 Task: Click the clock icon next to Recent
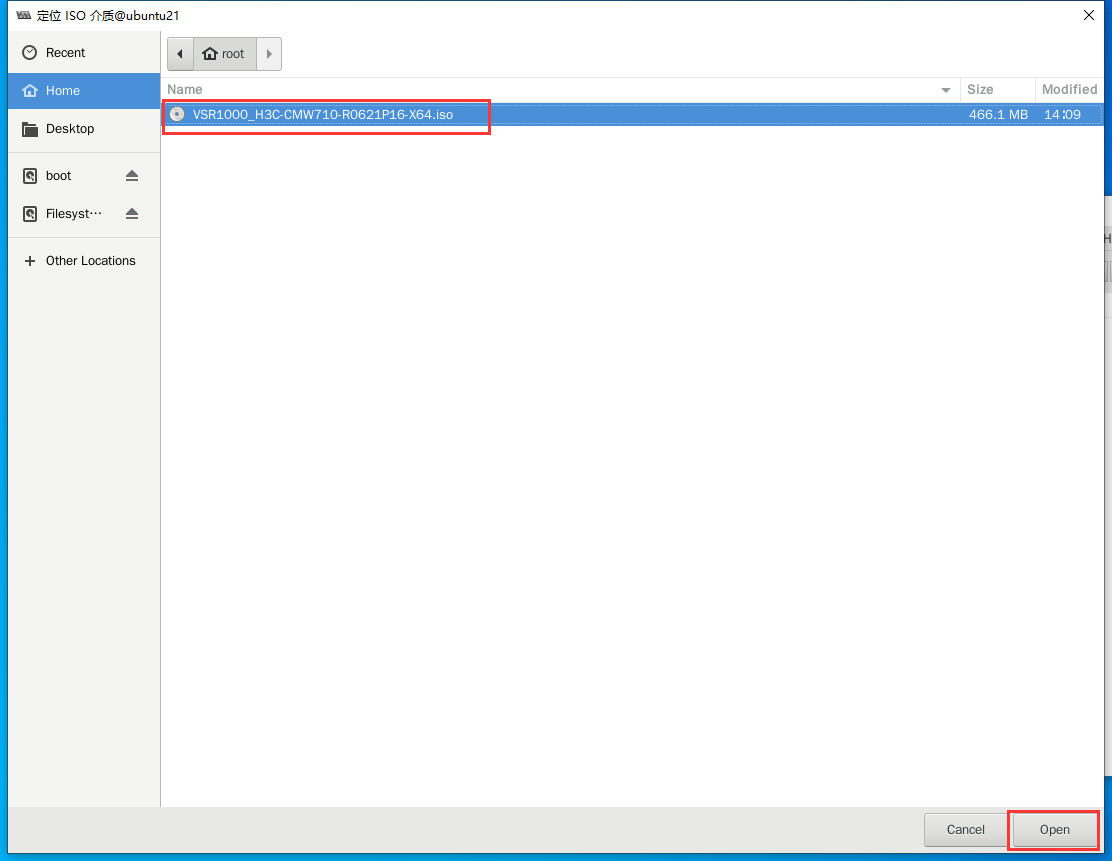pyautogui.click(x=30, y=52)
